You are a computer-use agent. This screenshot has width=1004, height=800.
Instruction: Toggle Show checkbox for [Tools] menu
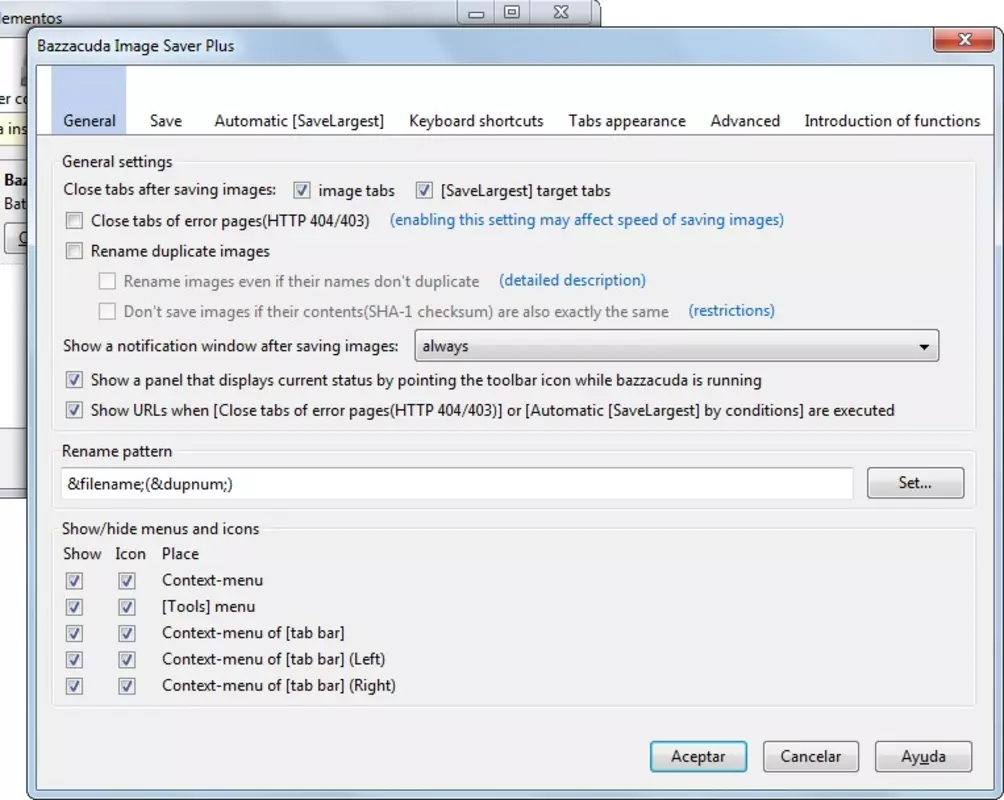[74, 607]
